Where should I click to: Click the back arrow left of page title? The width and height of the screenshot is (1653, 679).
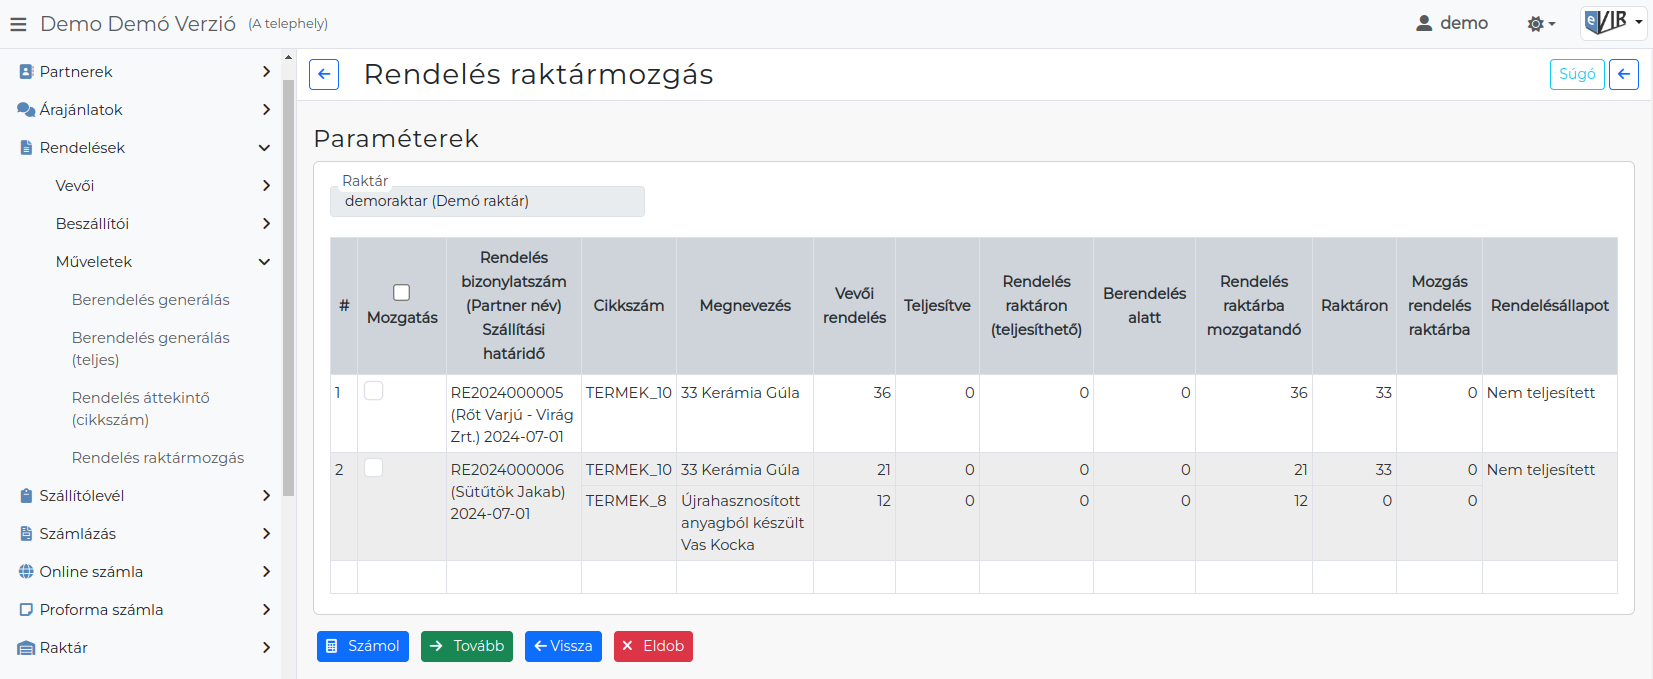point(324,75)
